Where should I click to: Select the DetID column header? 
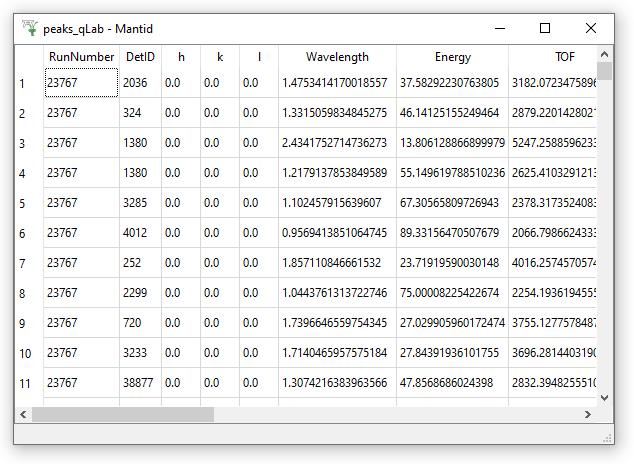pos(140,57)
